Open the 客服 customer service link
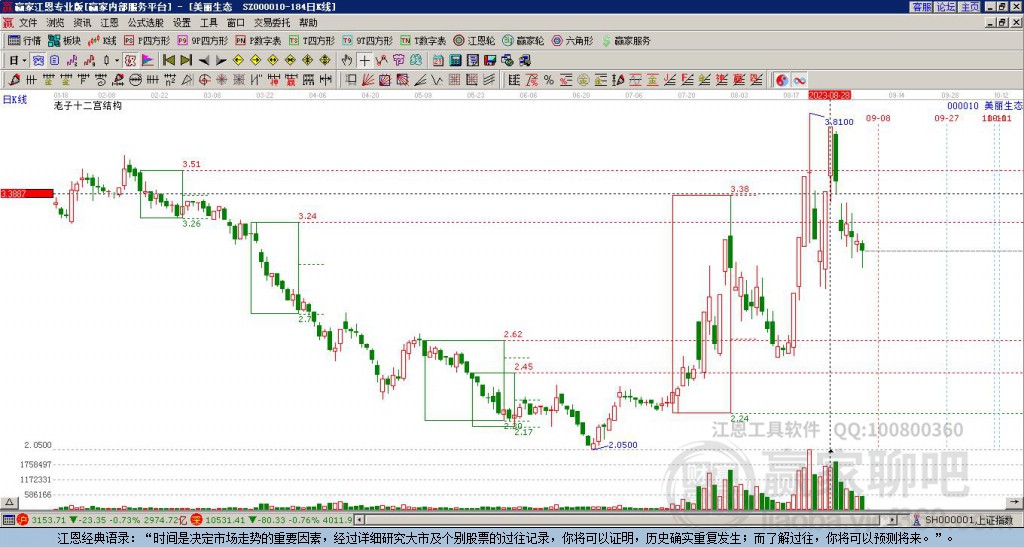The height and width of the screenshot is (548, 1024). (x=921, y=7)
